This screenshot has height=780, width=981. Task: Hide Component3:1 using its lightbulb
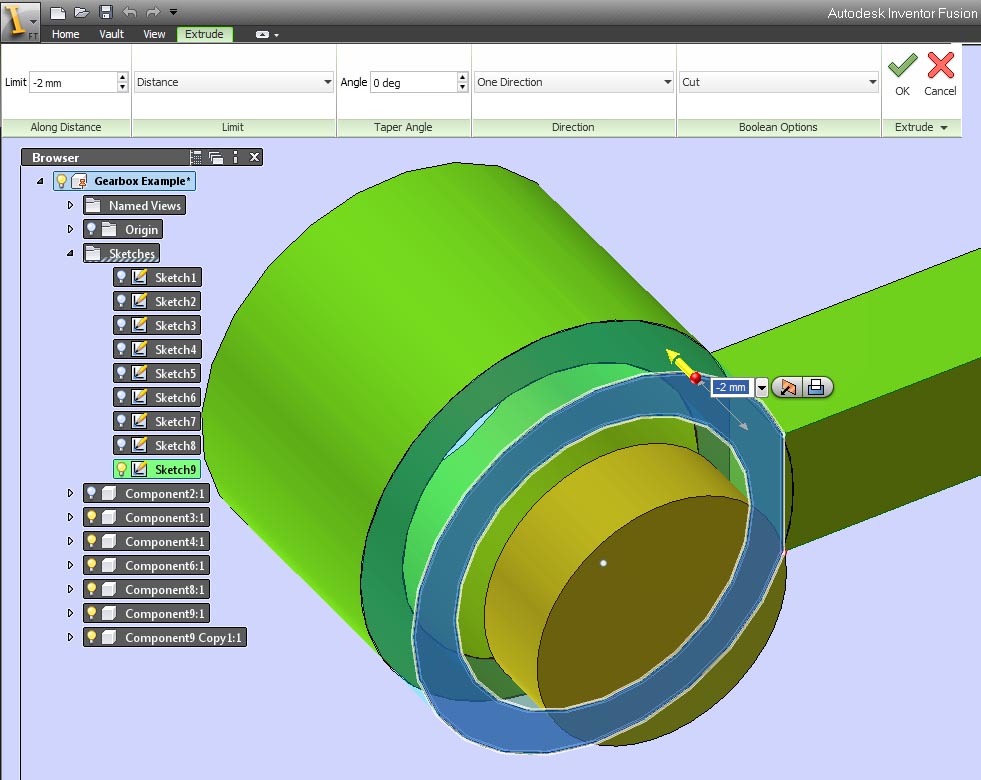point(91,517)
